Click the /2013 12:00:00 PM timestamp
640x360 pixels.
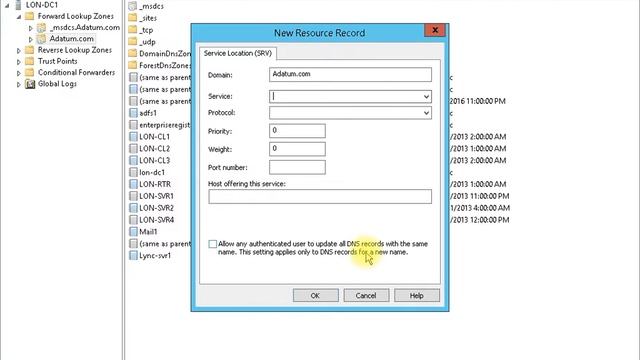pyautogui.click(x=480, y=220)
